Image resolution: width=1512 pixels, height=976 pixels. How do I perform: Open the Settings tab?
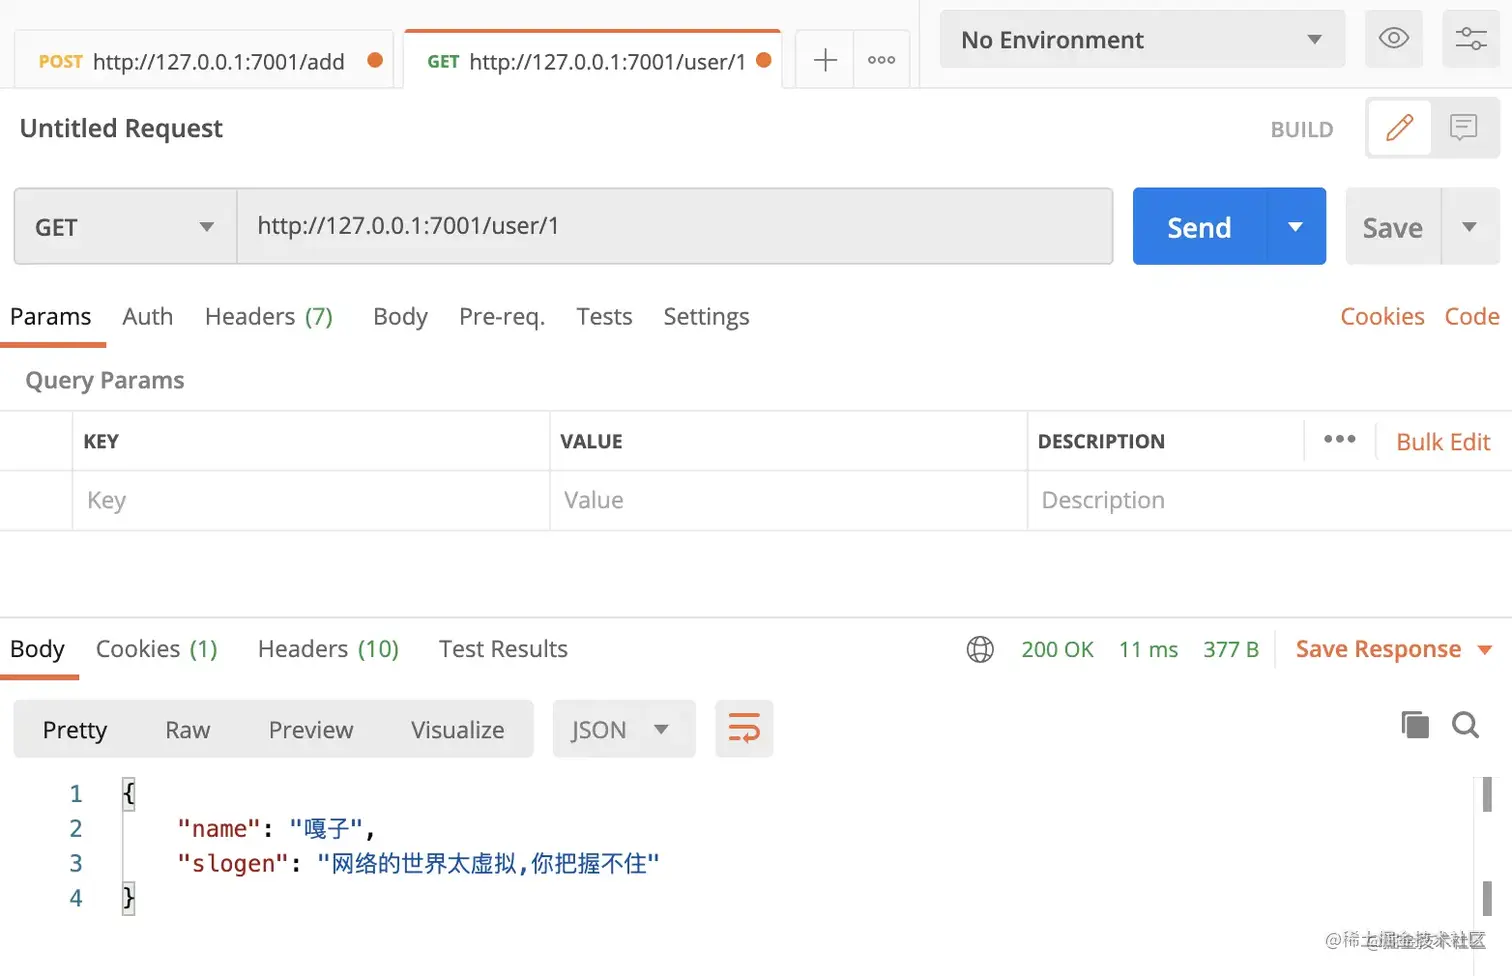point(706,317)
